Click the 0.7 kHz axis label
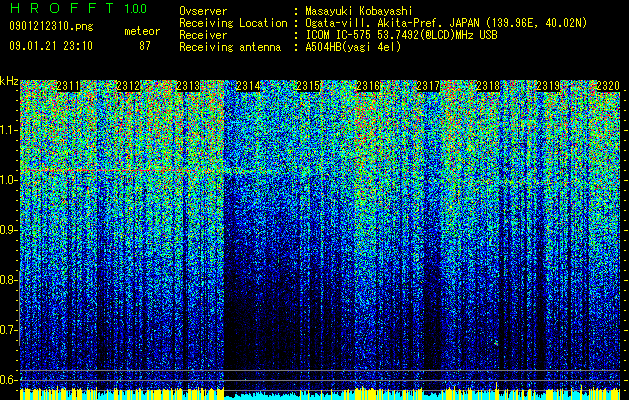This screenshot has height=400, width=629. pos(9,330)
